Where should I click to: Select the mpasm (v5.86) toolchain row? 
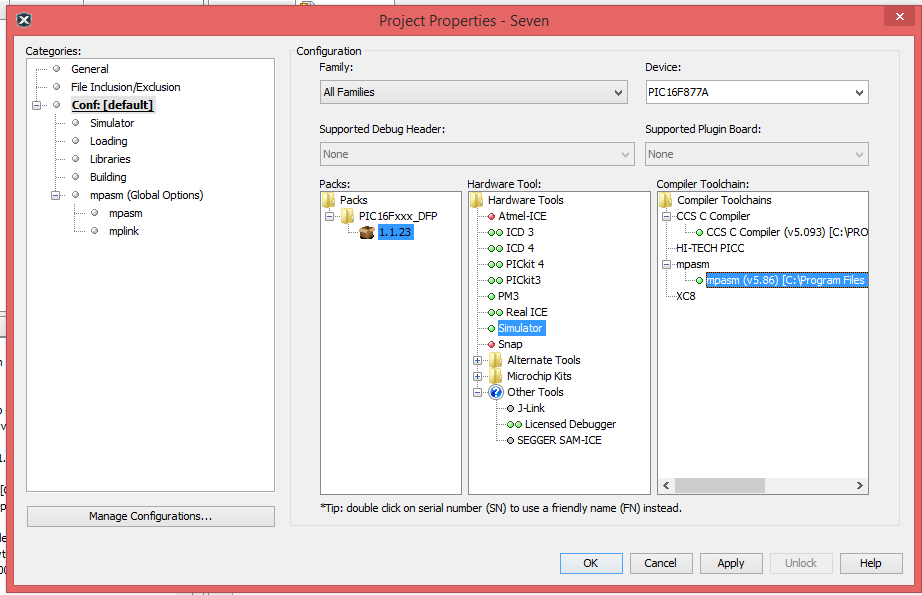(x=786, y=280)
